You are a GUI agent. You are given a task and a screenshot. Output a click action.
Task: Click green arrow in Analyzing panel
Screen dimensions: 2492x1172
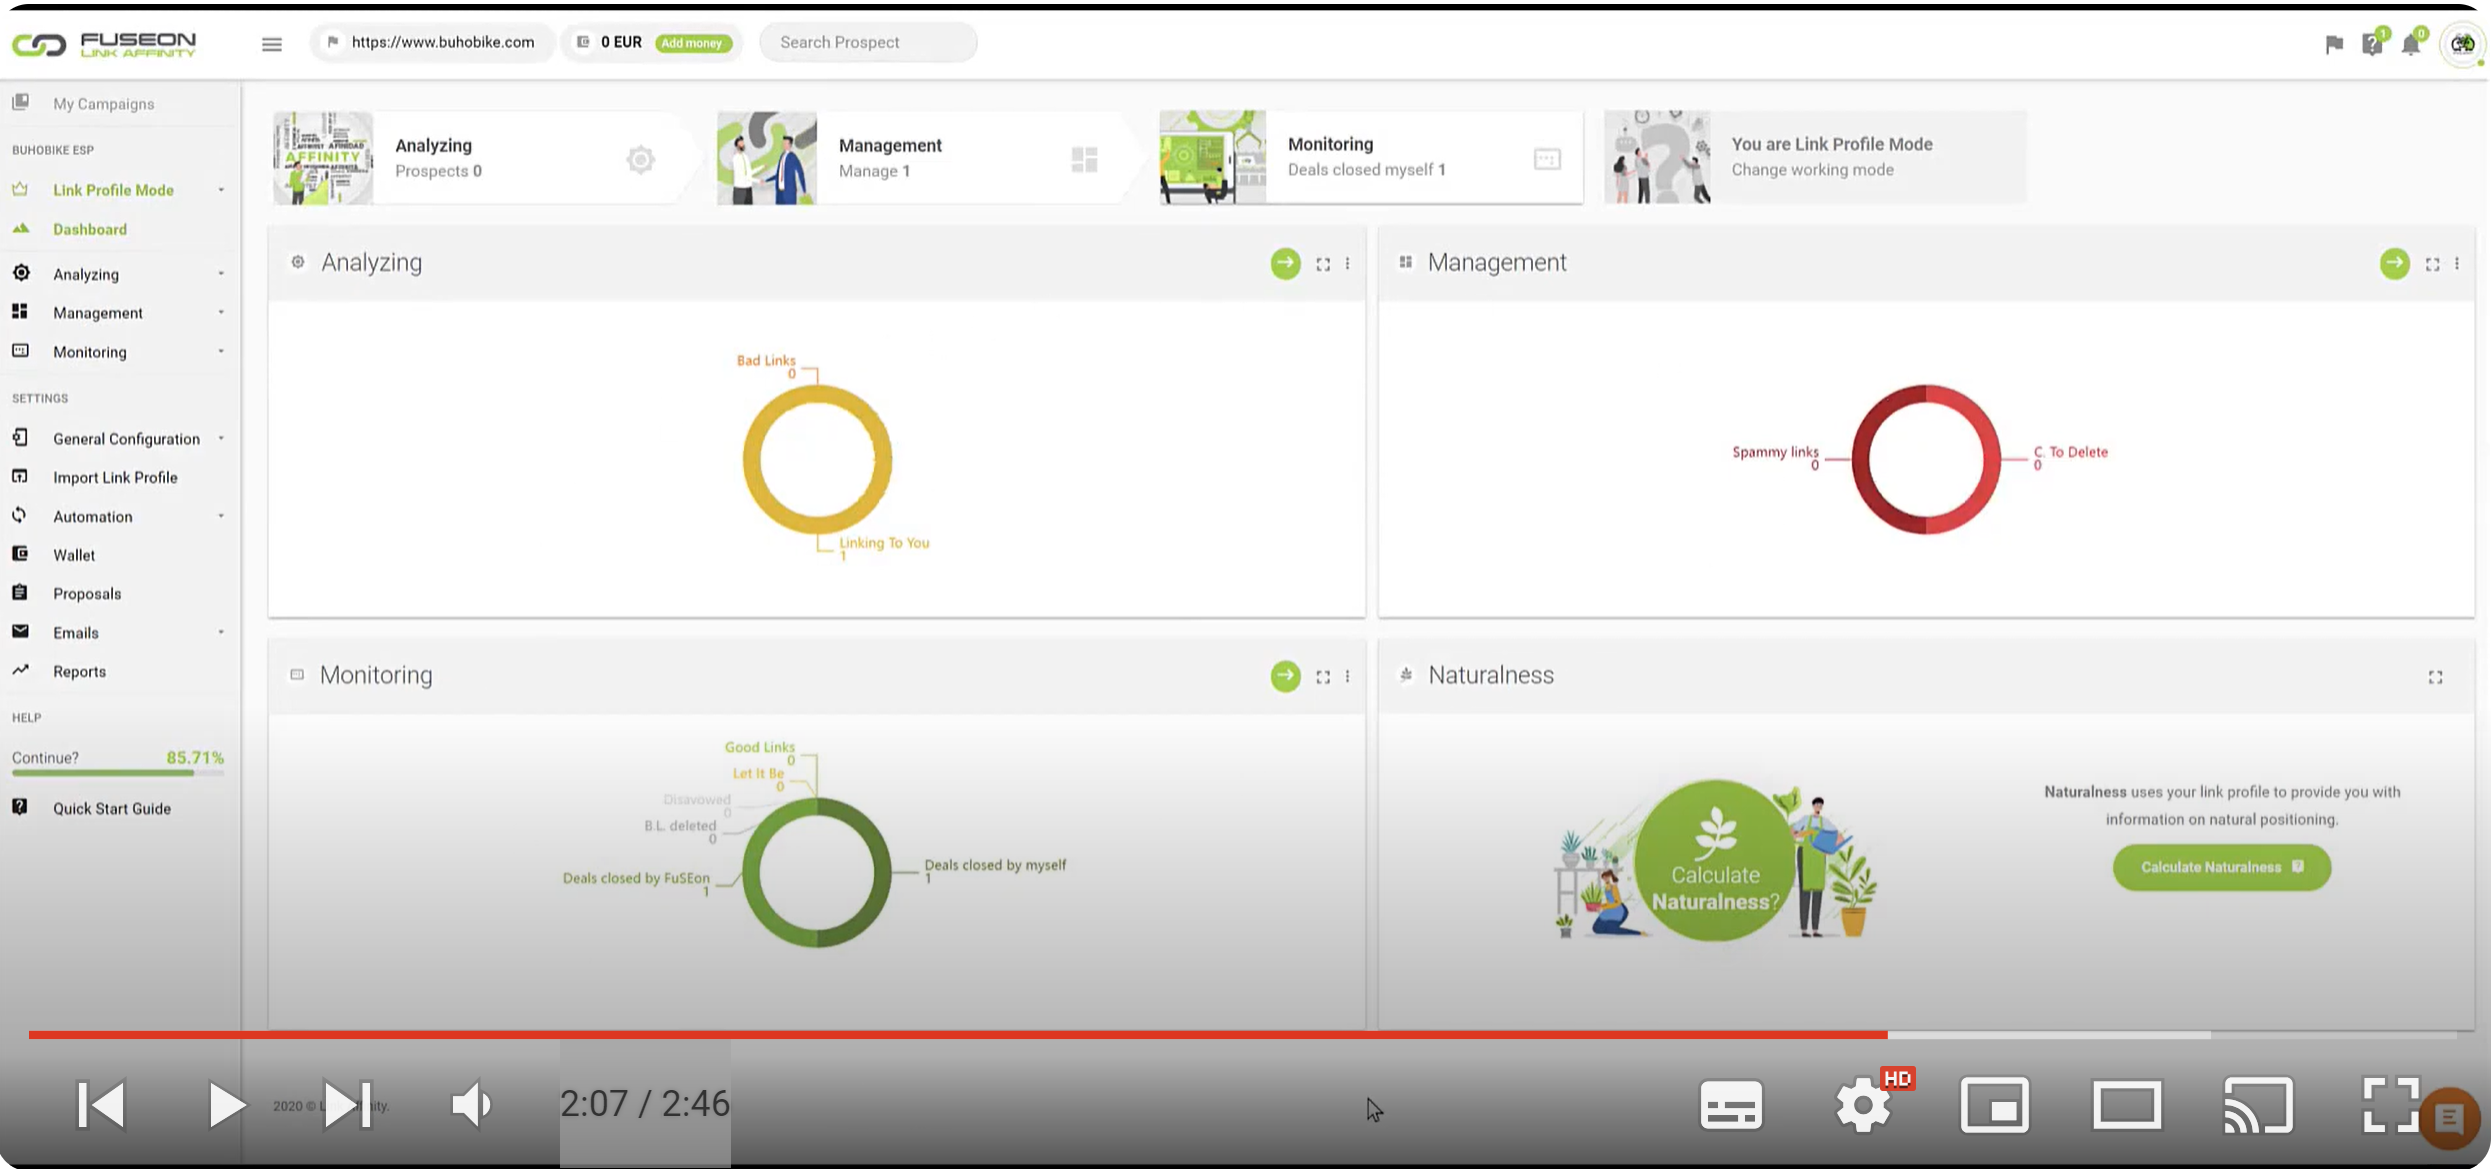click(x=1285, y=263)
